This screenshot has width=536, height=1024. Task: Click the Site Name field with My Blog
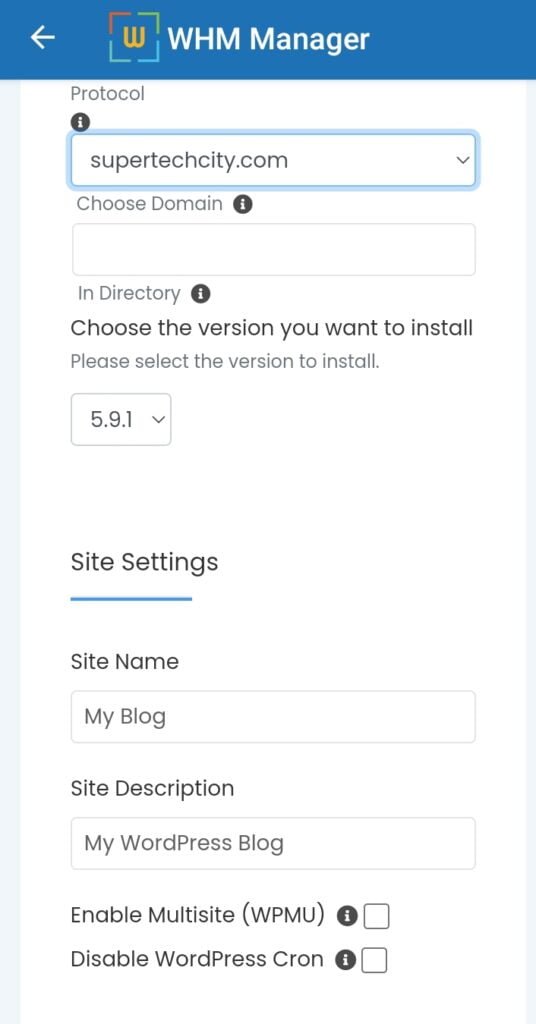coord(273,716)
